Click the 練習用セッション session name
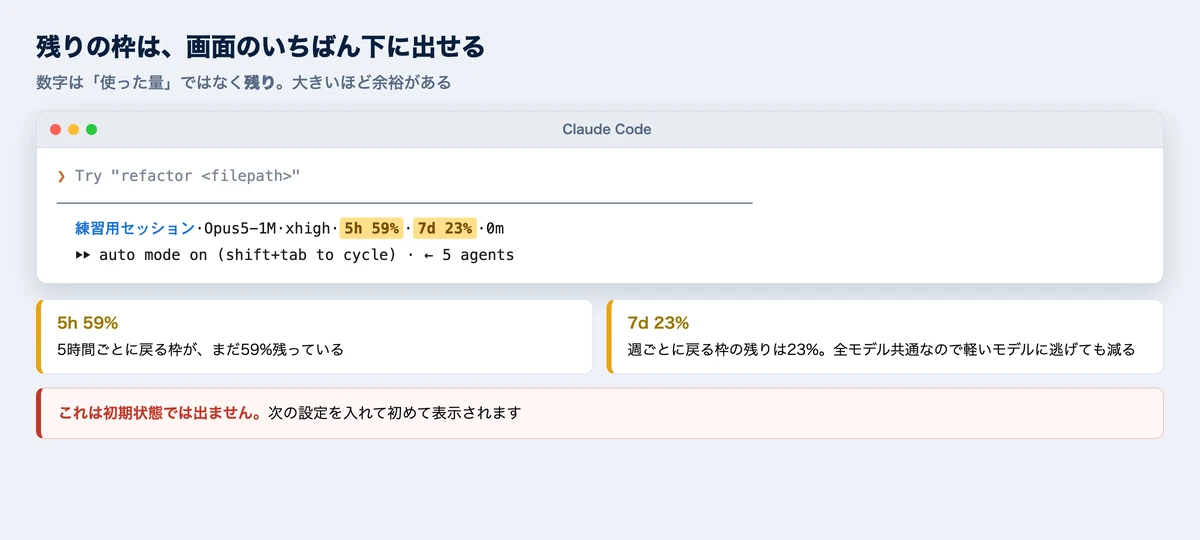This screenshot has width=1200, height=540. pyautogui.click(x=135, y=229)
